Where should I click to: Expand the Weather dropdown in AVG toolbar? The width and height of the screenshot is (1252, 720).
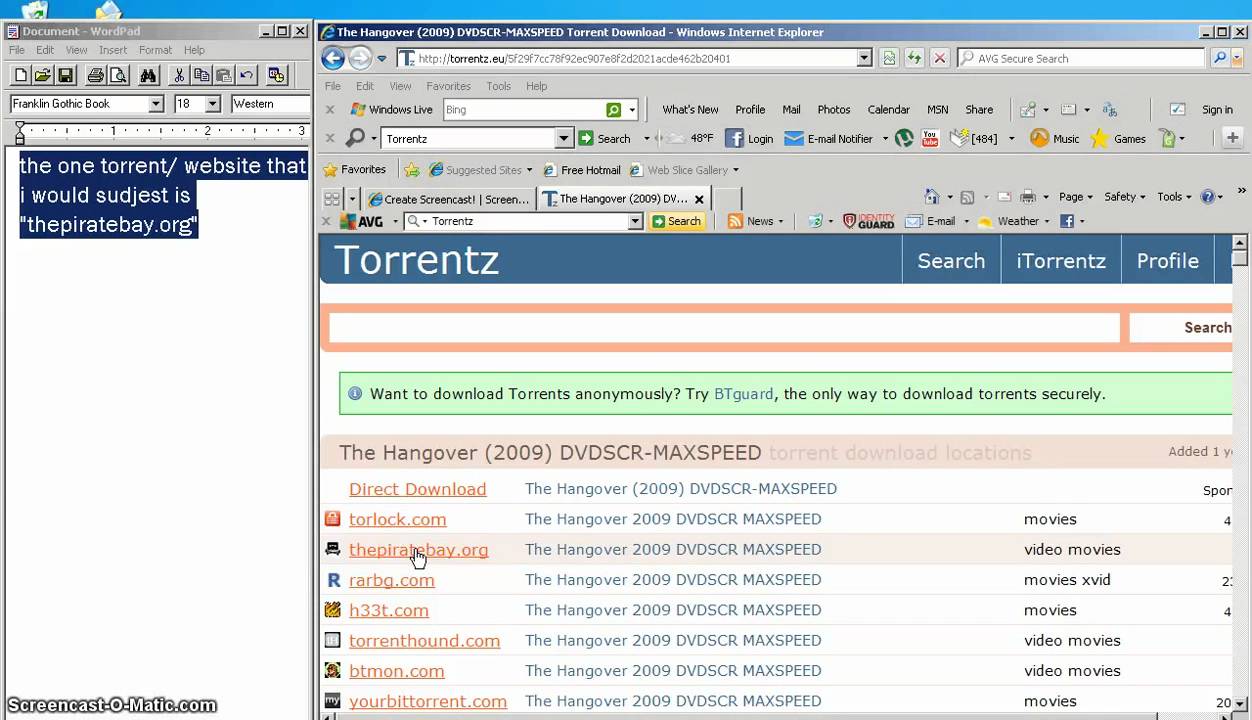[x=1049, y=221]
